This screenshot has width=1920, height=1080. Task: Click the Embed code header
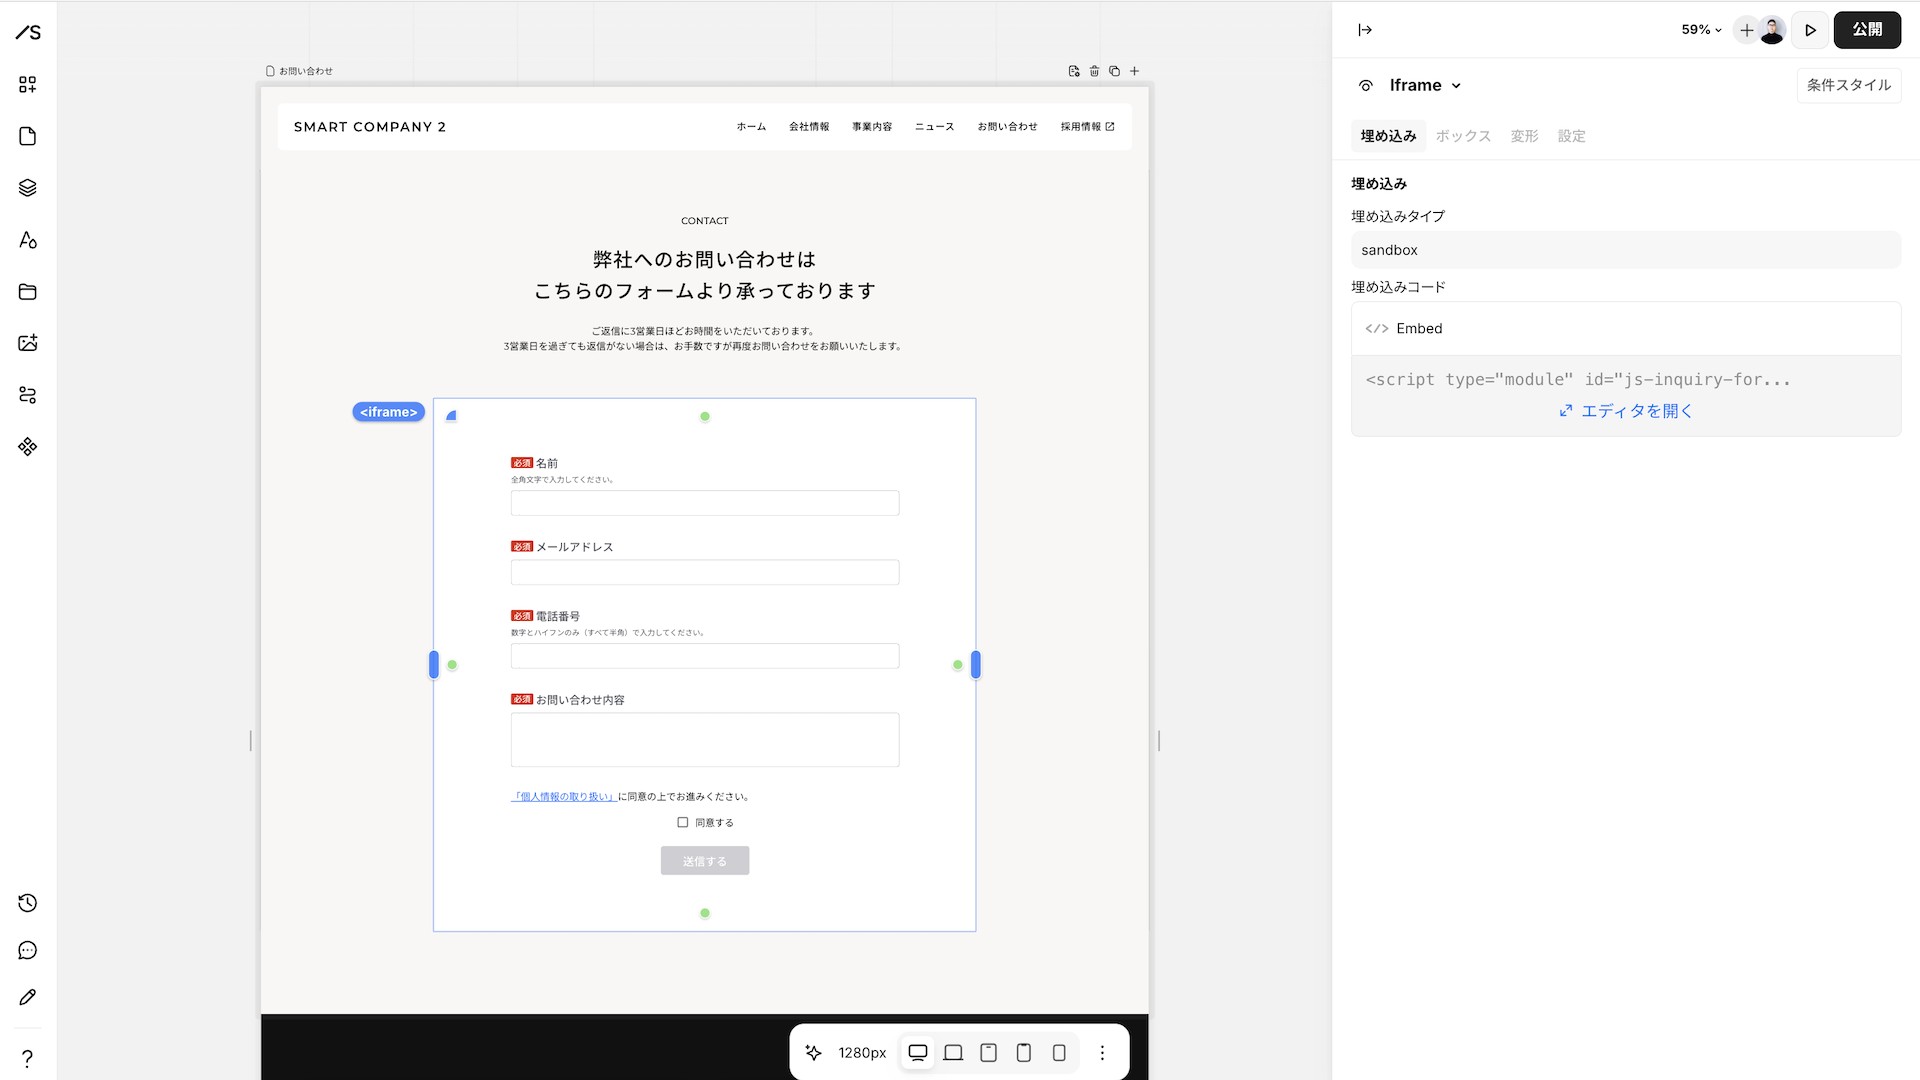(x=1626, y=328)
